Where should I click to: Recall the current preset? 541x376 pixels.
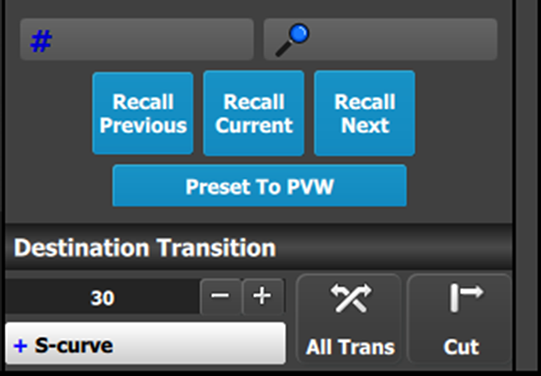pyautogui.click(x=254, y=113)
